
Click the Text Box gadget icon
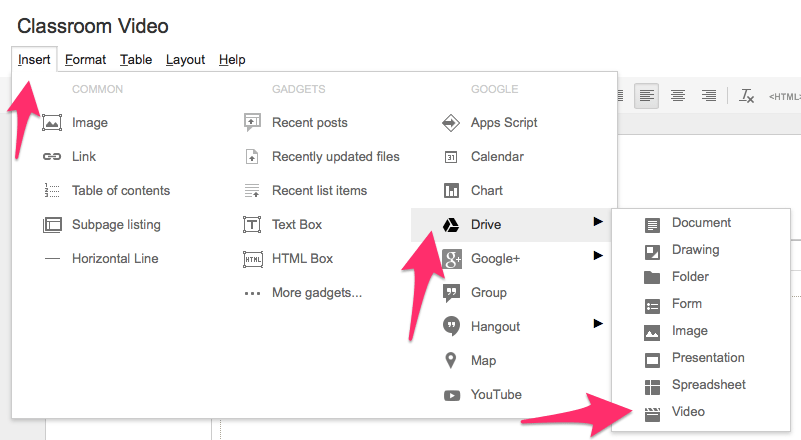[252, 225]
